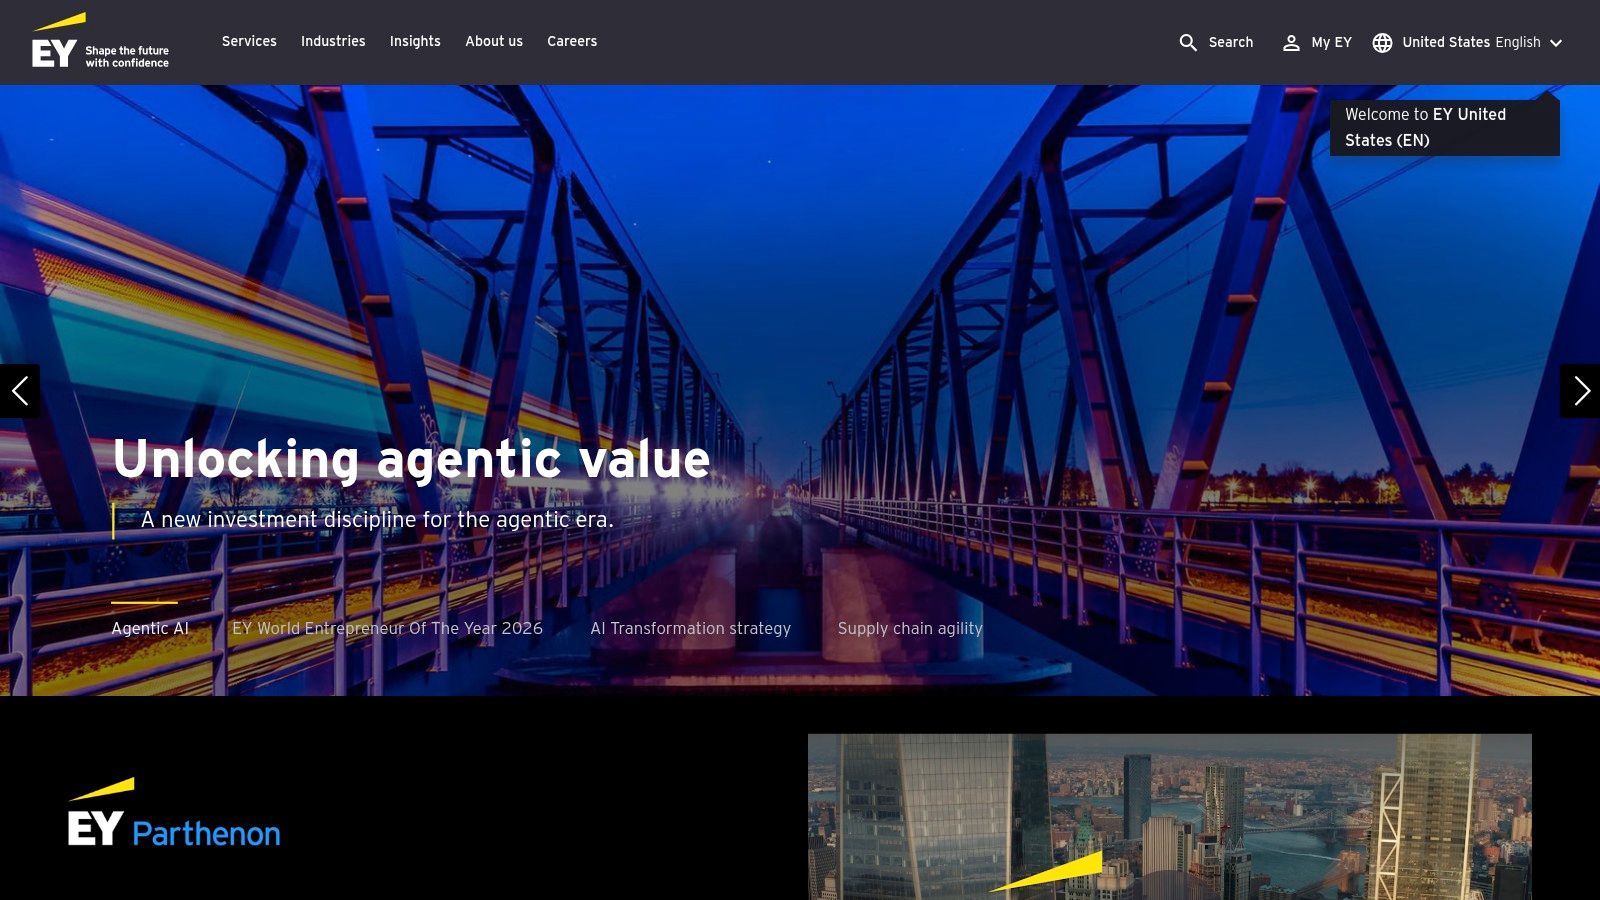Open the city skyline thumbnail image
Image resolution: width=1600 pixels, height=900 pixels.
click(1170, 817)
